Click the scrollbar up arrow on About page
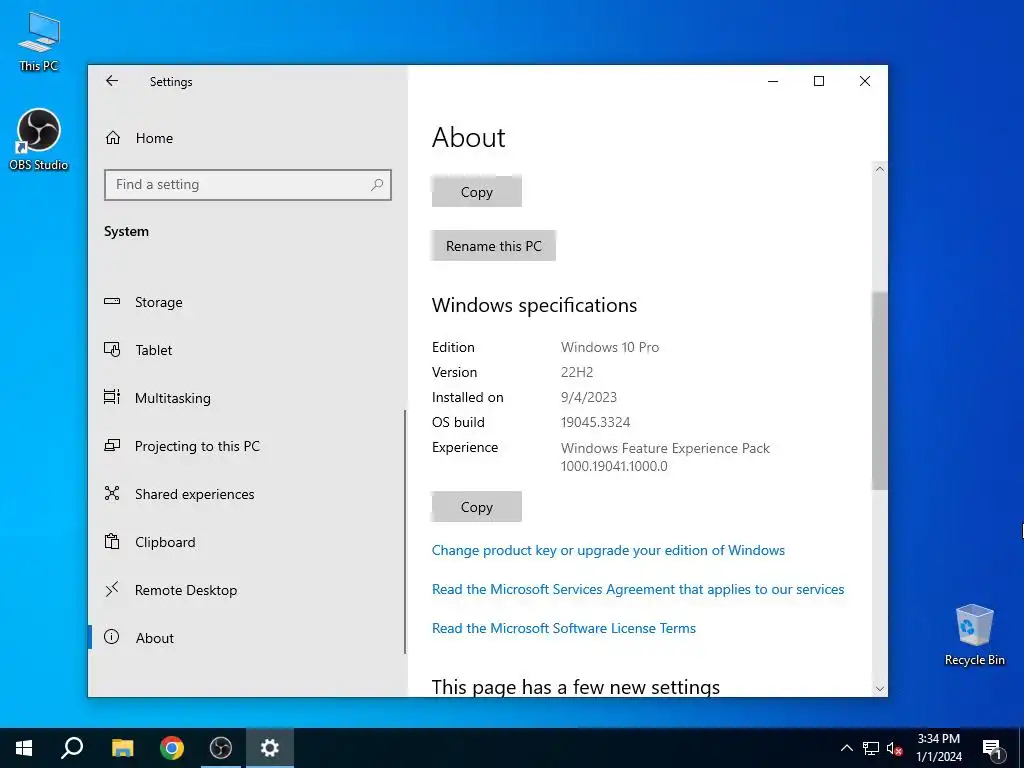Screen dimensions: 1024x768 point(880,169)
